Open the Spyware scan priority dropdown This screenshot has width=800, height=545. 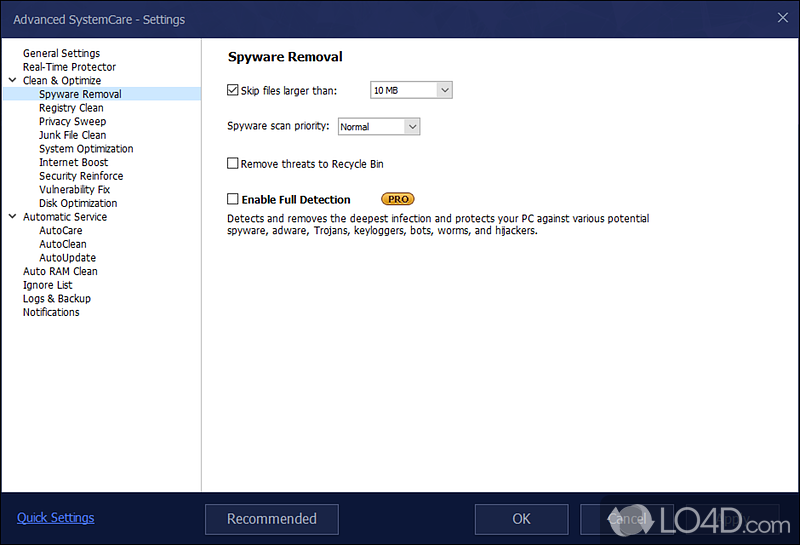tap(379, 127)
